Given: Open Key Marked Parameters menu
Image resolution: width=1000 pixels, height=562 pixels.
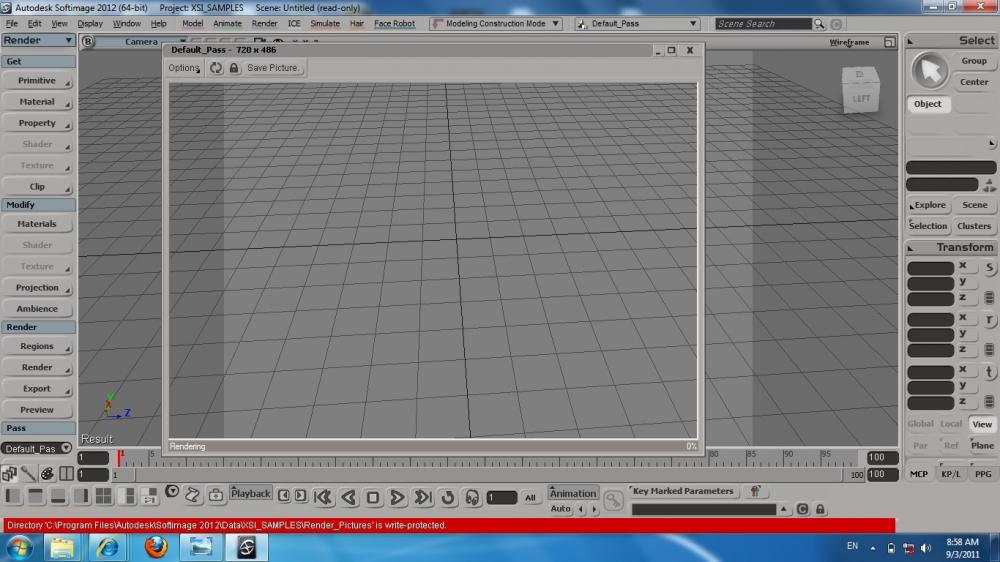Looking at the screenshot, I should (682, 491).
